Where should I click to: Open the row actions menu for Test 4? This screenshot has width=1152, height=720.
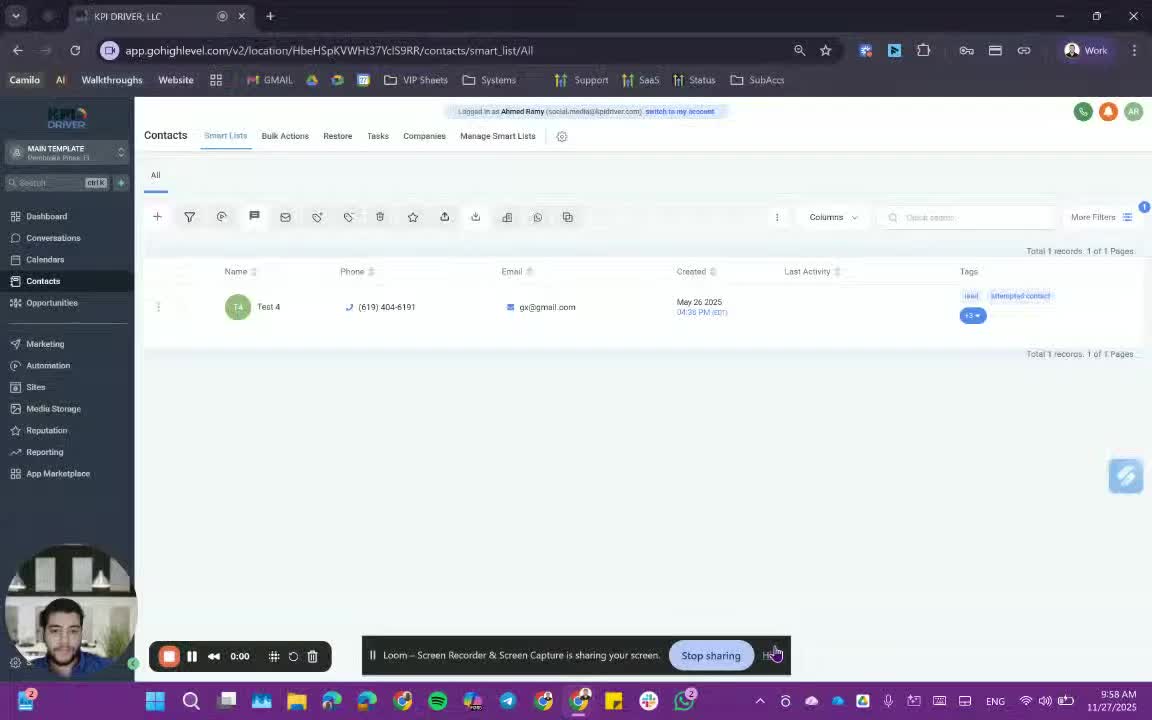point(158,306)
